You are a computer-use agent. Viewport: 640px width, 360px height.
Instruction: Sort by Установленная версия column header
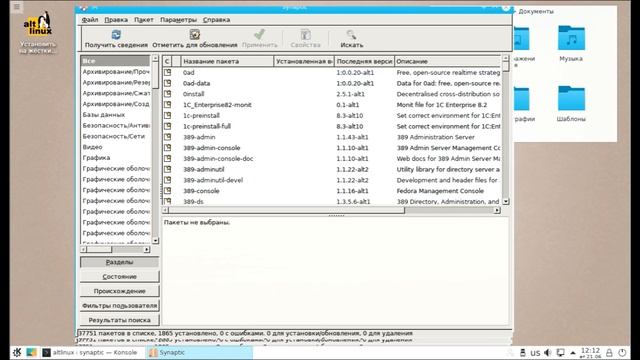pos(304,61)
